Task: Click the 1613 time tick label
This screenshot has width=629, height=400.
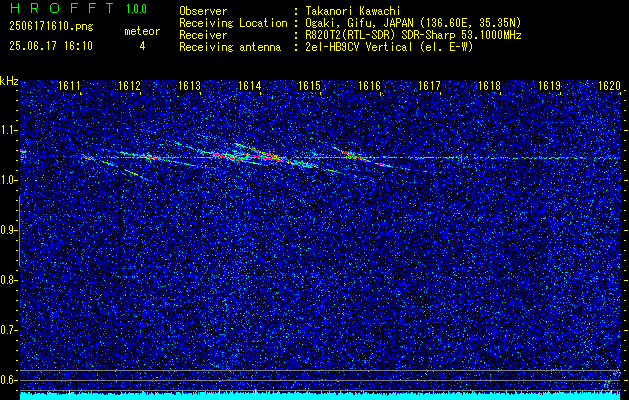Action: (189, 86)
